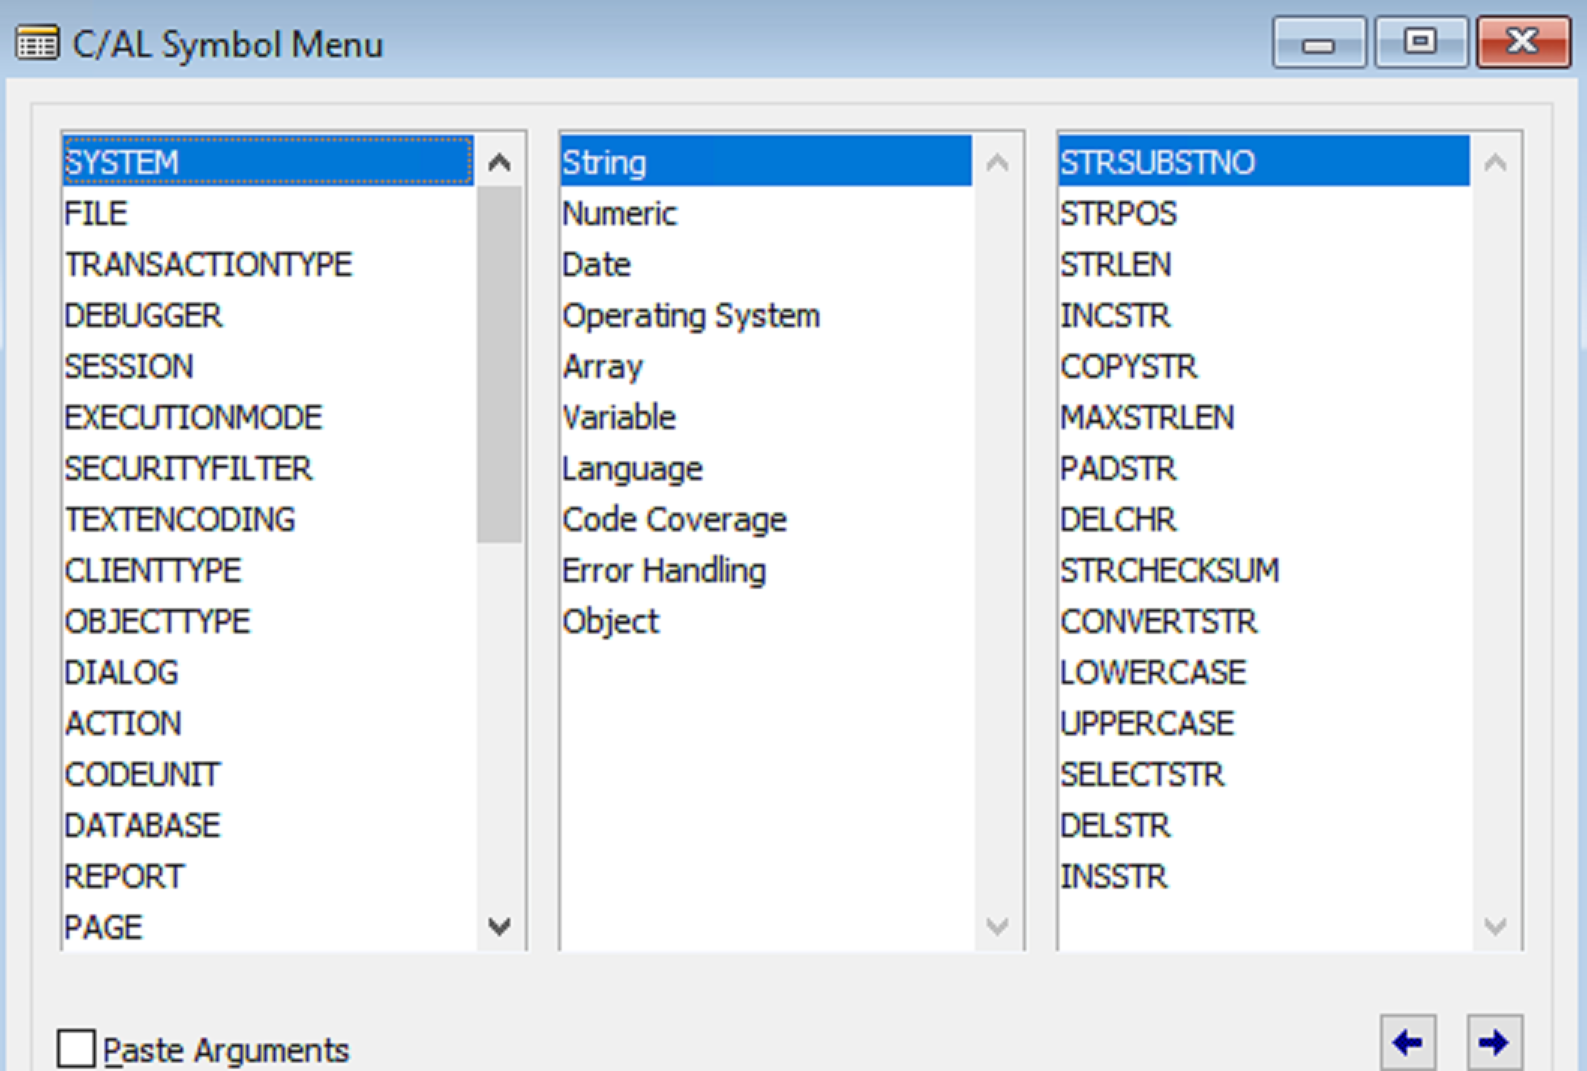
Task: Select OBJECTTYPE entry
Action: click(x=267, y=621)
